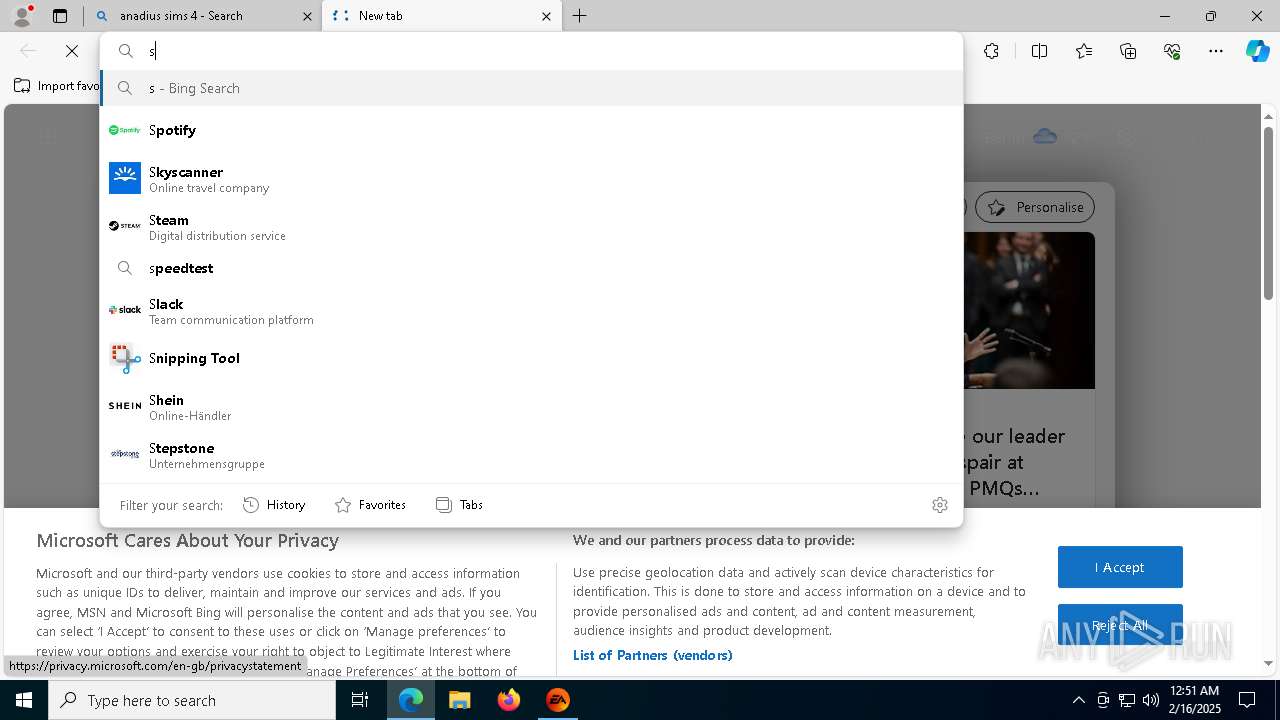Click the Stepstone logo icon
This screenshot has width=1280, height=720.
click(125, 454)
